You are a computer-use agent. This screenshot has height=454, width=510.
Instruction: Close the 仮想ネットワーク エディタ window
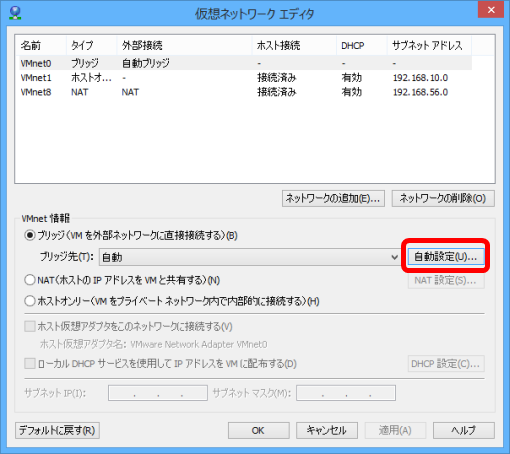coord(491,10)
